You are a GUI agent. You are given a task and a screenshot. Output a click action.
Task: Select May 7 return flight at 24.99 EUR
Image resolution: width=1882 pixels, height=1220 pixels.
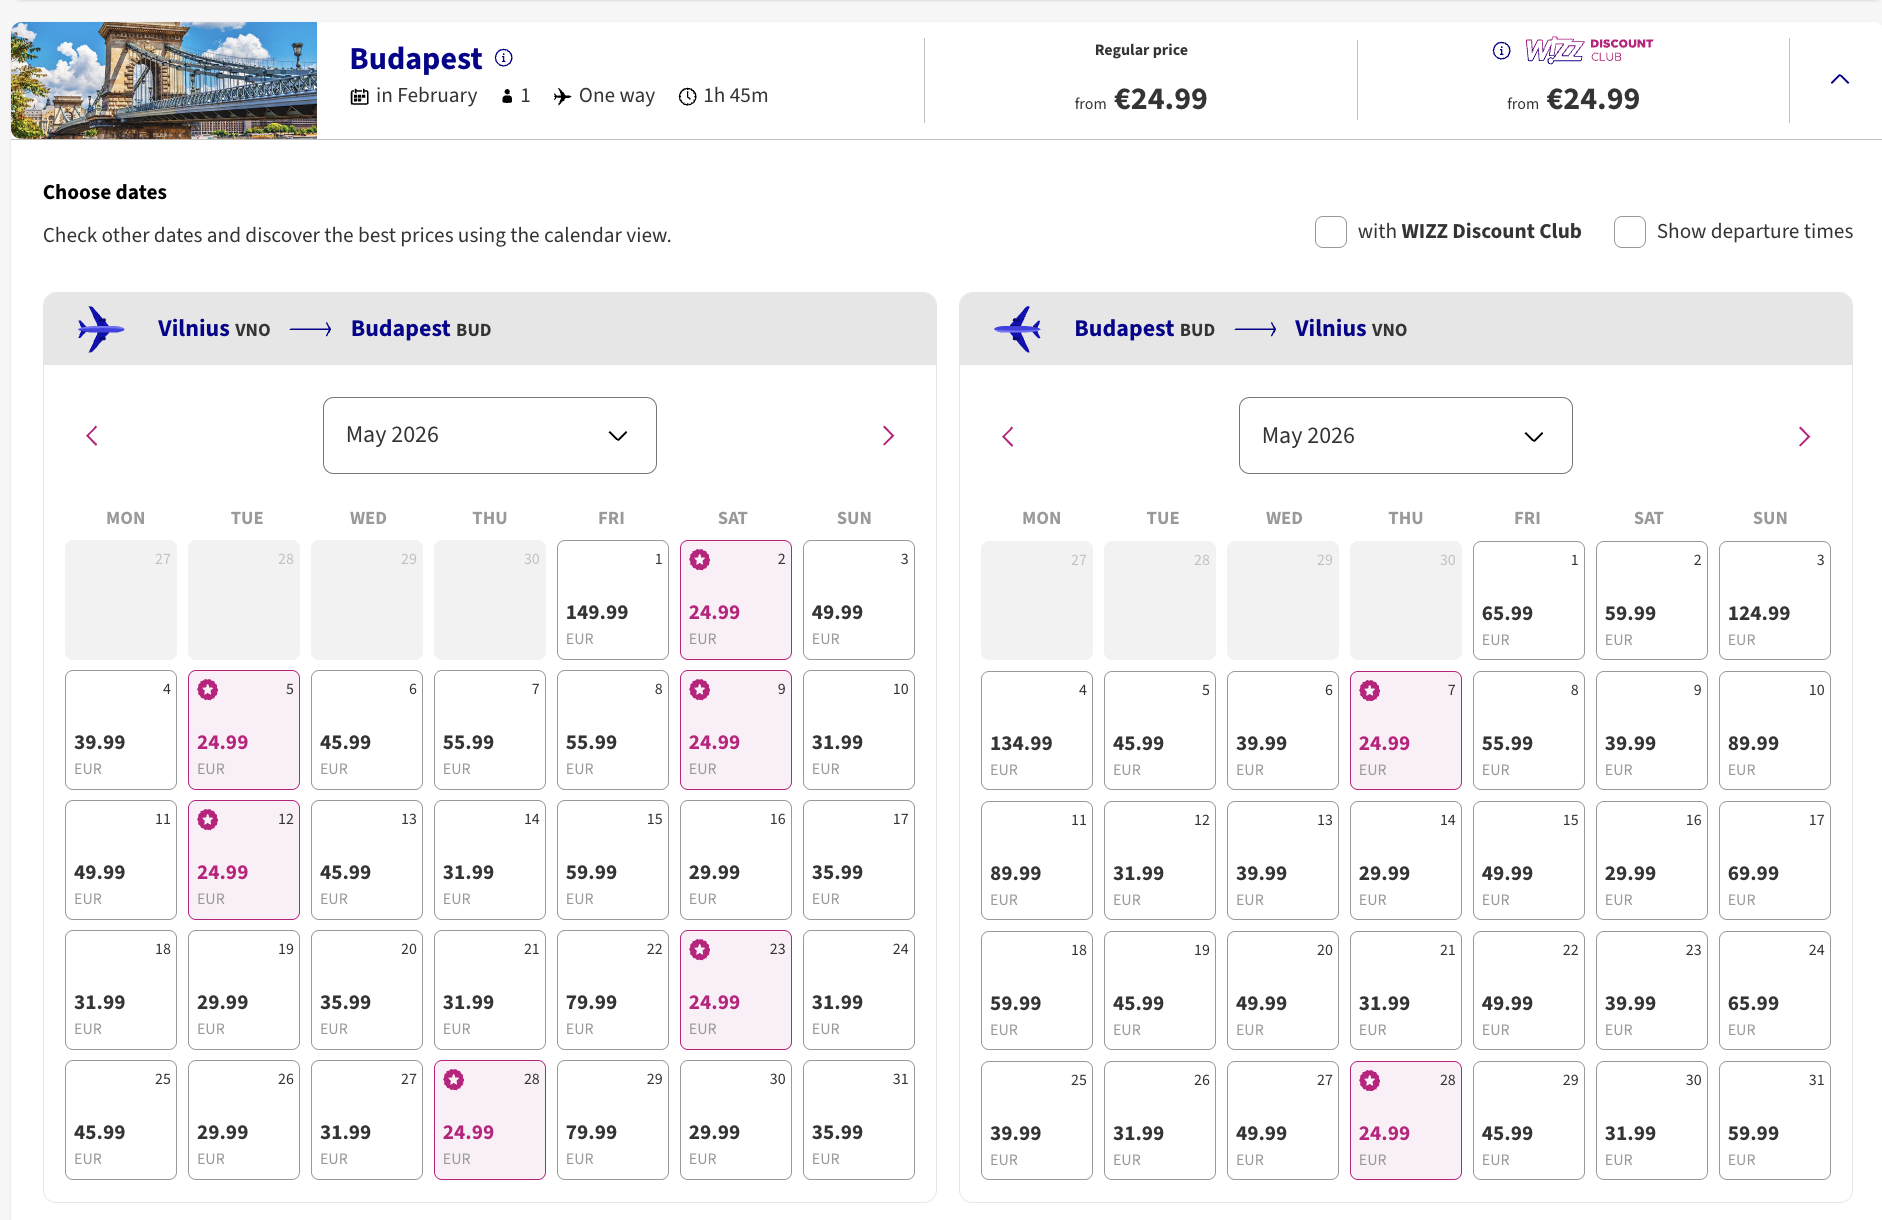(x=1405, y=730)
